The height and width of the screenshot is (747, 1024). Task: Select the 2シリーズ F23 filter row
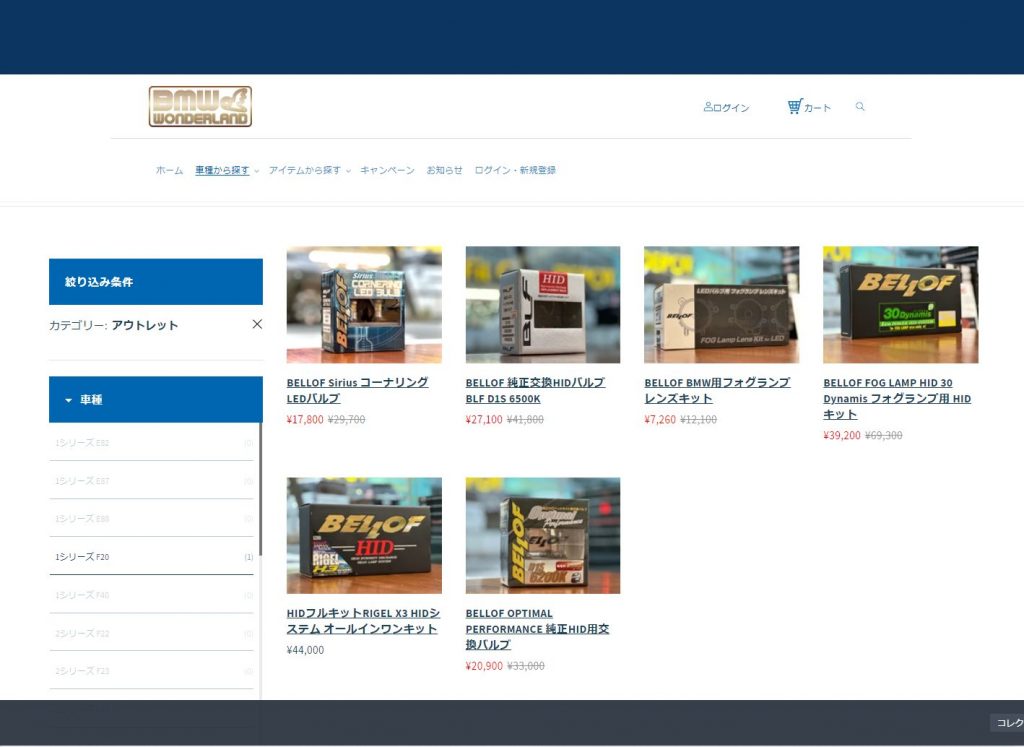(x=152, y=671)
